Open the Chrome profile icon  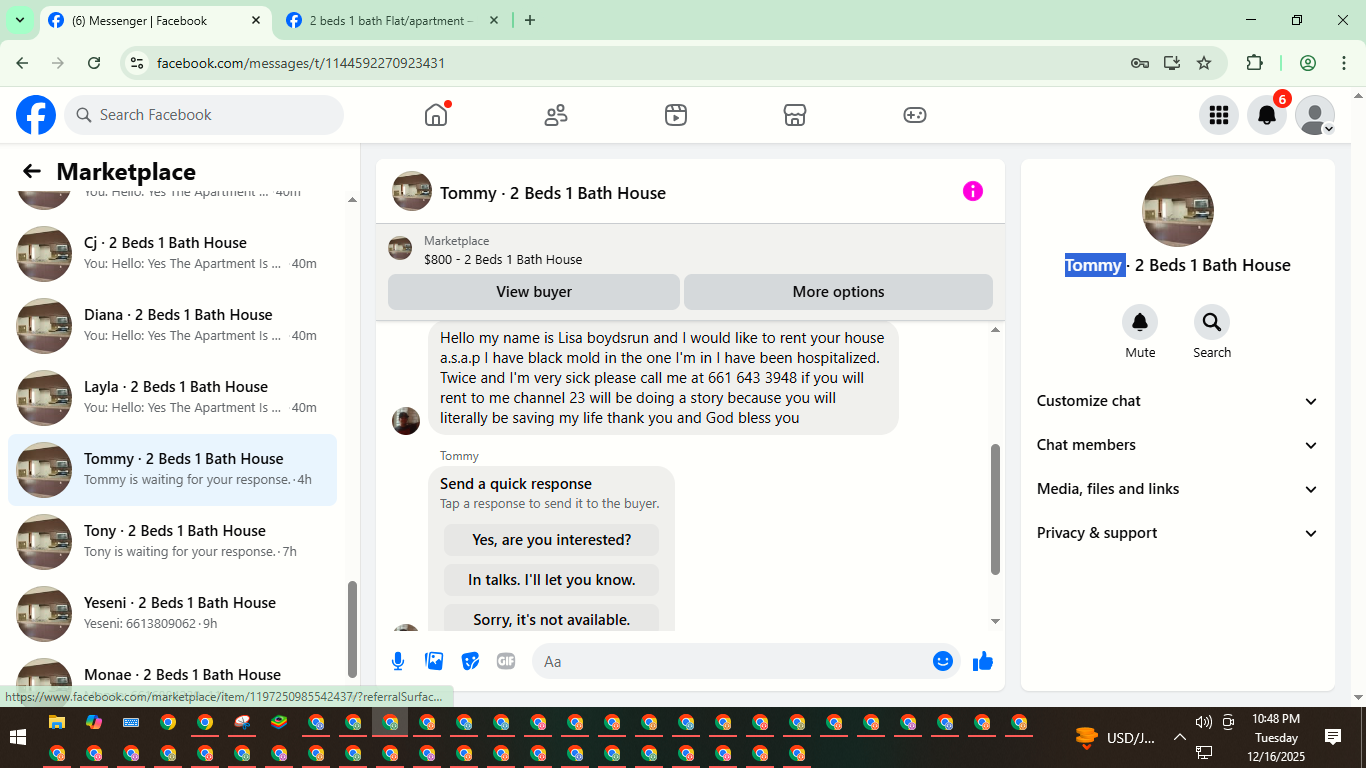point(1308,63)
